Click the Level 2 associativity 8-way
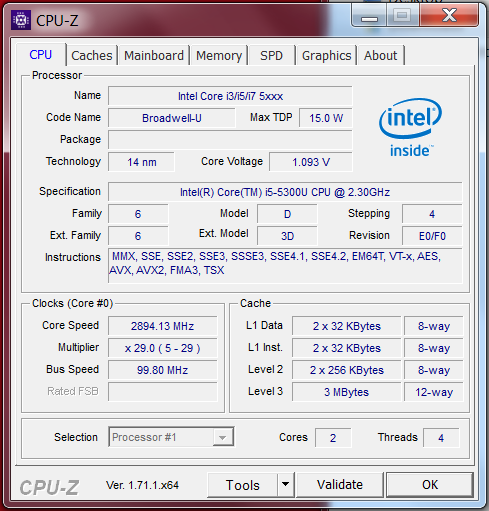The height and width of the screenshot is (511, 489). (434, 370)
